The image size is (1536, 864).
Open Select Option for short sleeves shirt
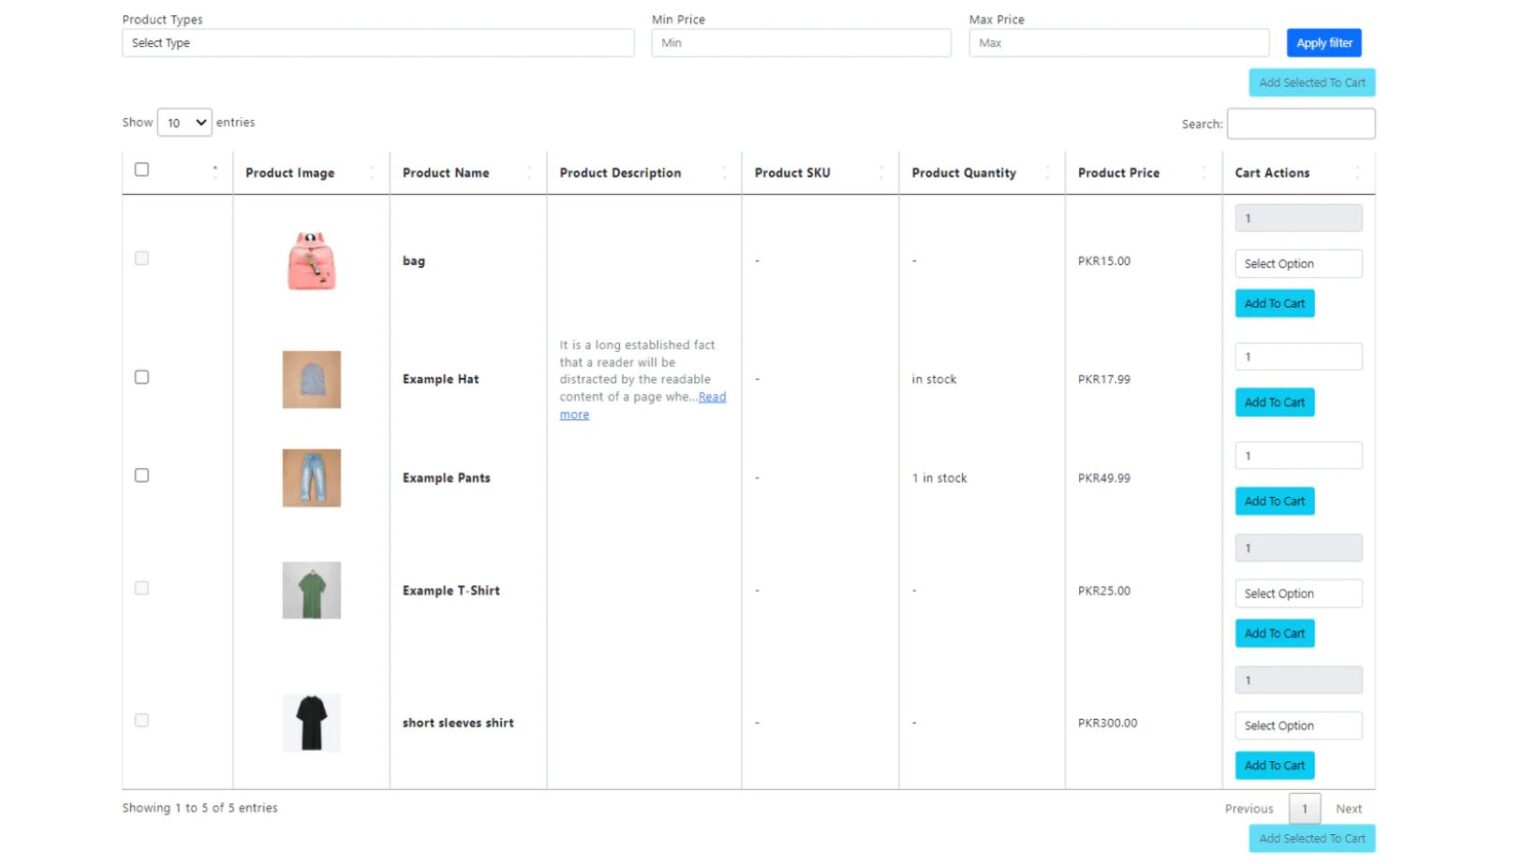(1298, 725)
